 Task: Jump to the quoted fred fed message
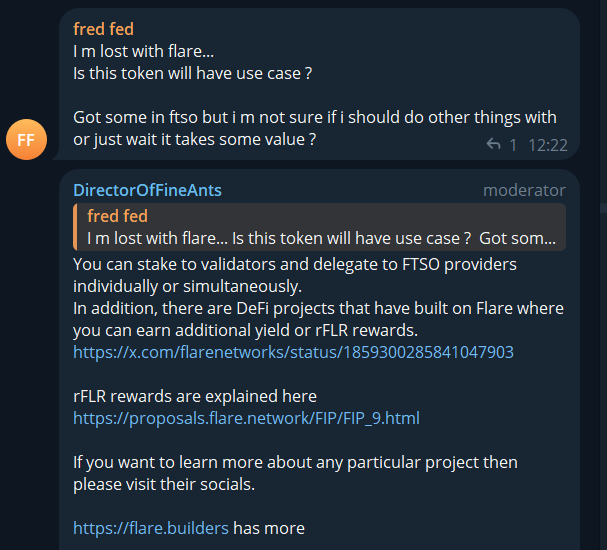click(x=320, y=227)
